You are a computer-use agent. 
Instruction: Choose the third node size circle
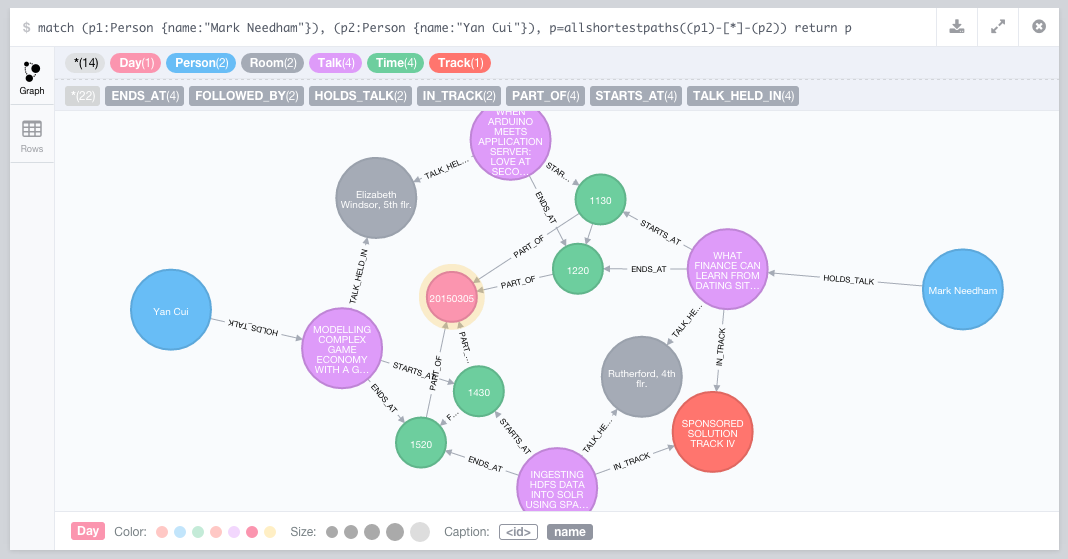pyautogui.click(x=372, y=532)
